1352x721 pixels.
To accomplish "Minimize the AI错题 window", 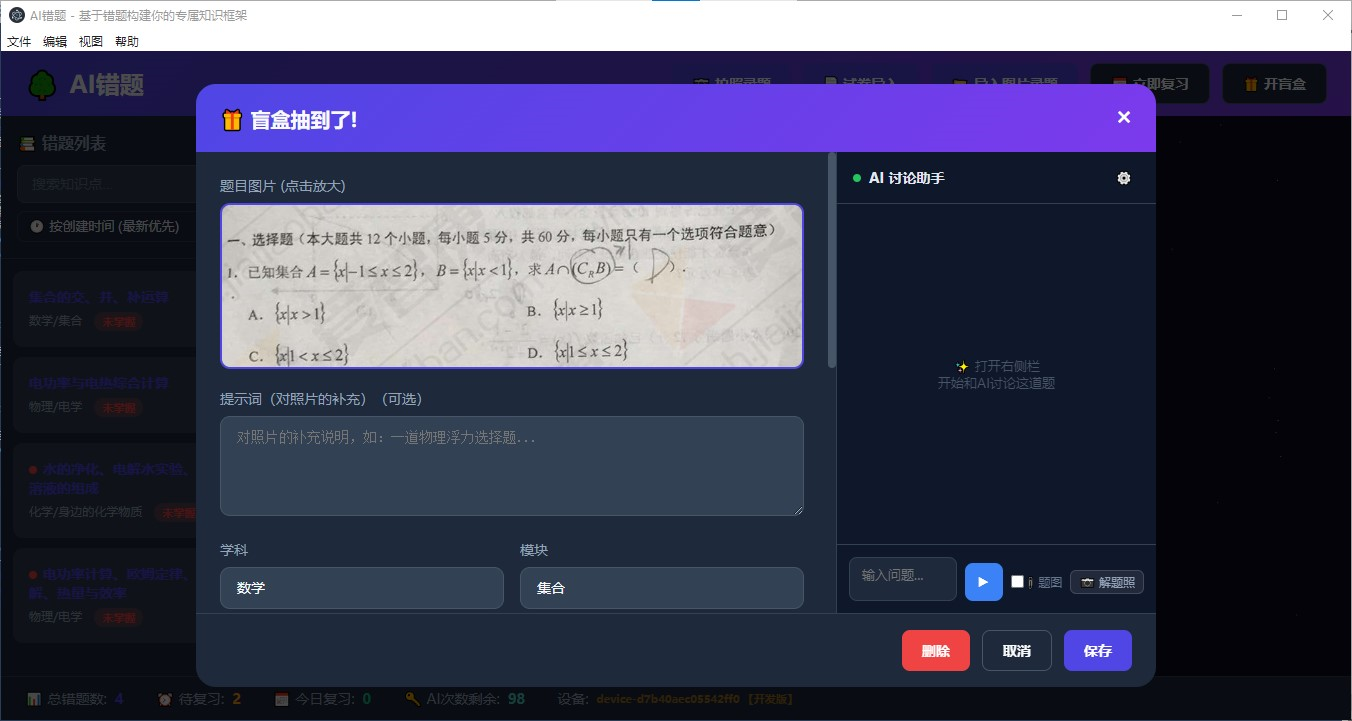I will 1237,15.
